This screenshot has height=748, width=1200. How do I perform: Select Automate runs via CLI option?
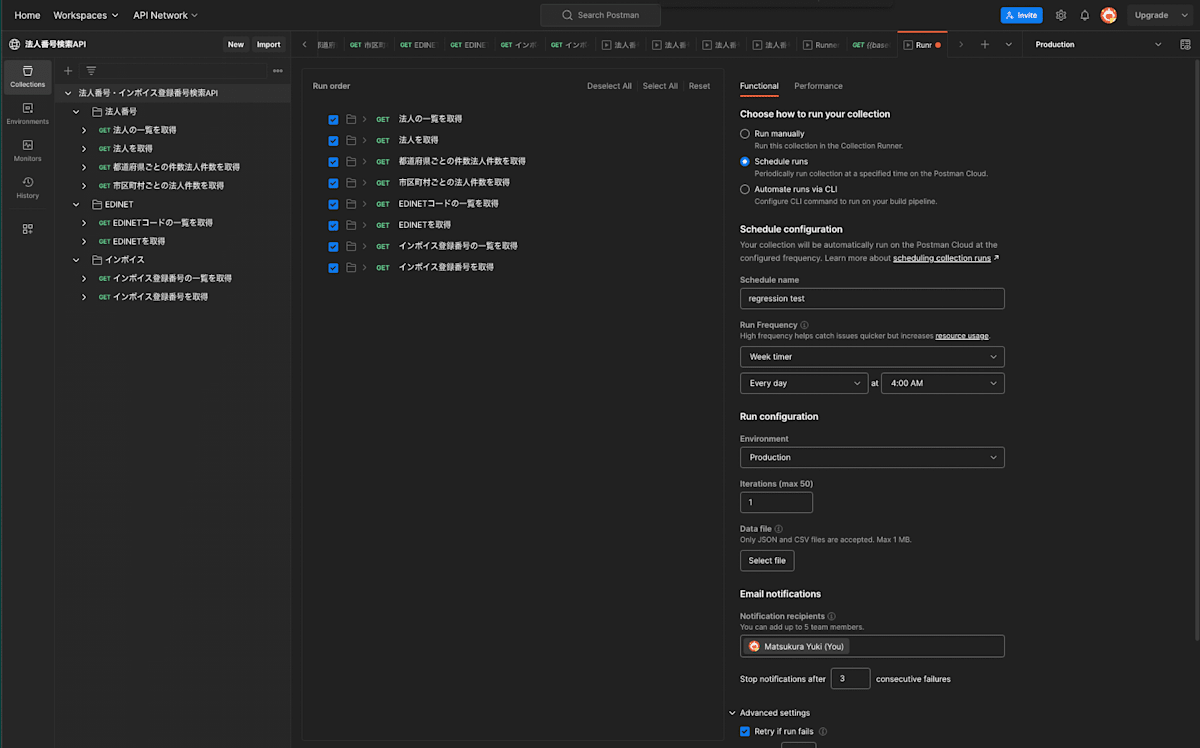[x=745, y=189]
